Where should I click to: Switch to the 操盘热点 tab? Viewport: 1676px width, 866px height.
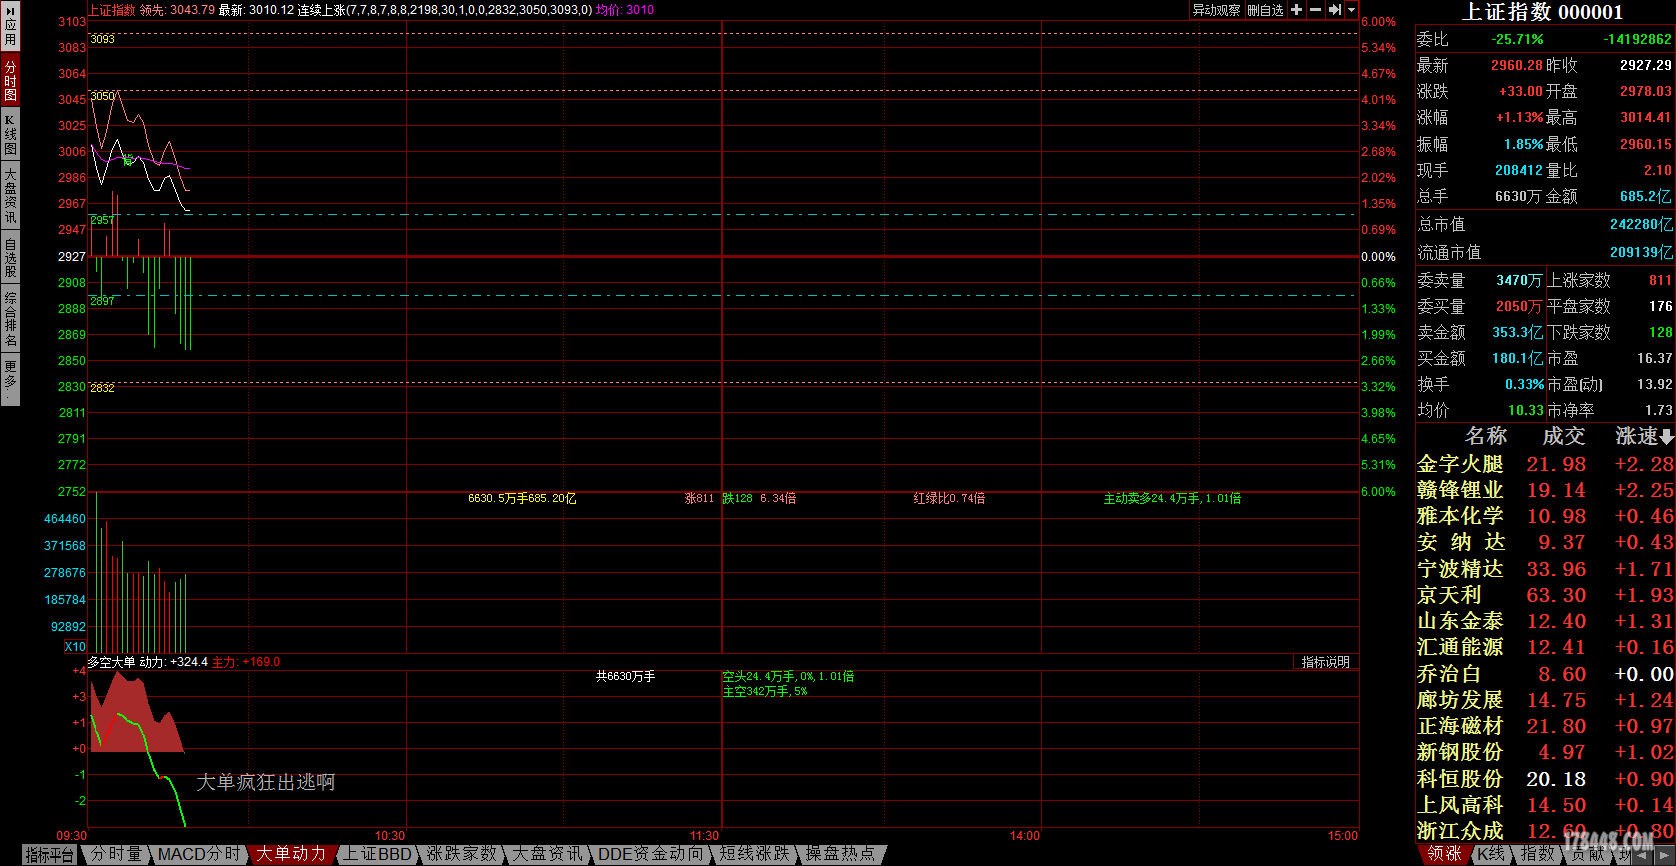pyautogui.click(x=840, y=854)
